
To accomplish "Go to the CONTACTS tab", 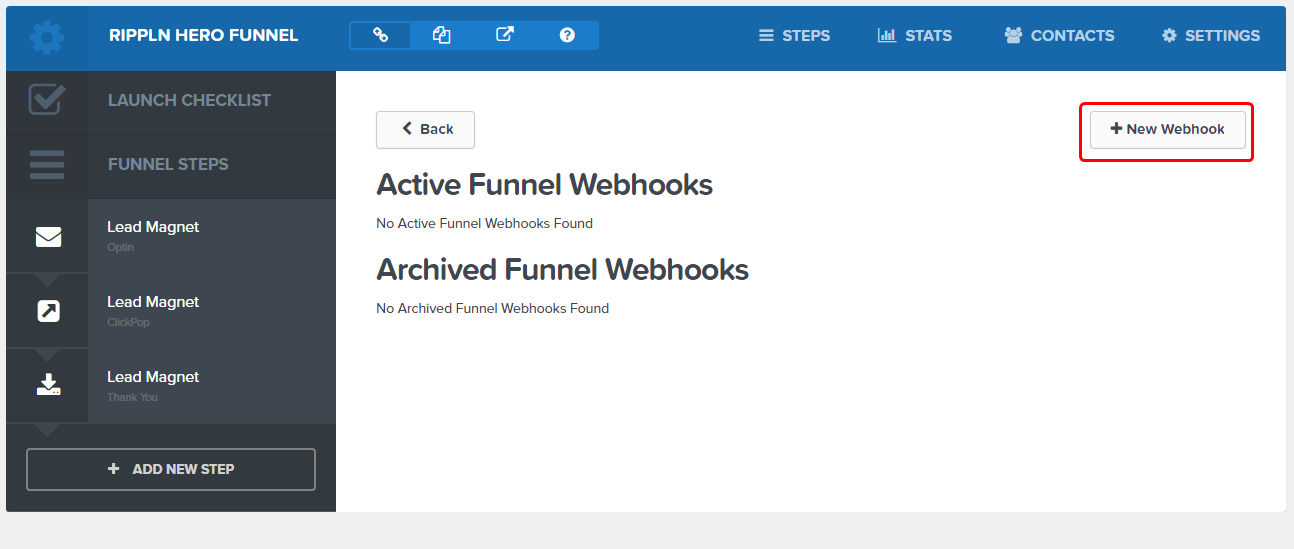I will [1059, 35].
